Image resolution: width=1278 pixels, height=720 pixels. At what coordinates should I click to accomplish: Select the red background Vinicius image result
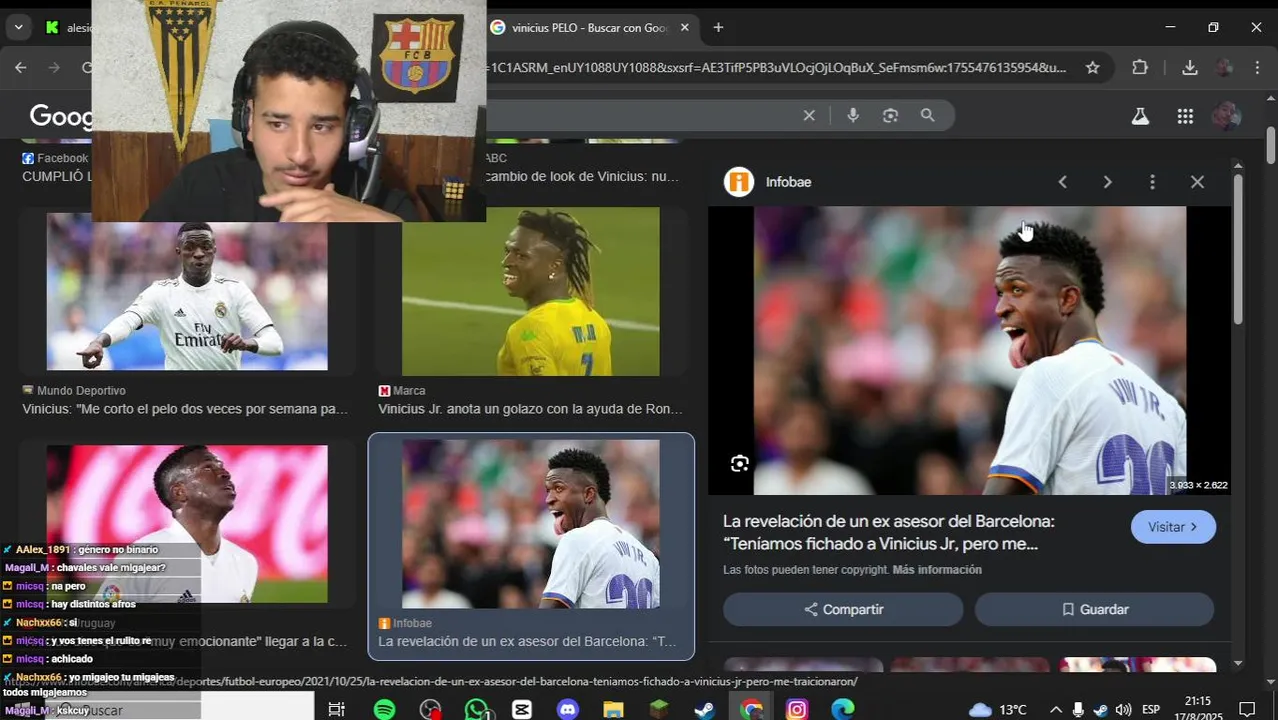[x=187, y=524]
